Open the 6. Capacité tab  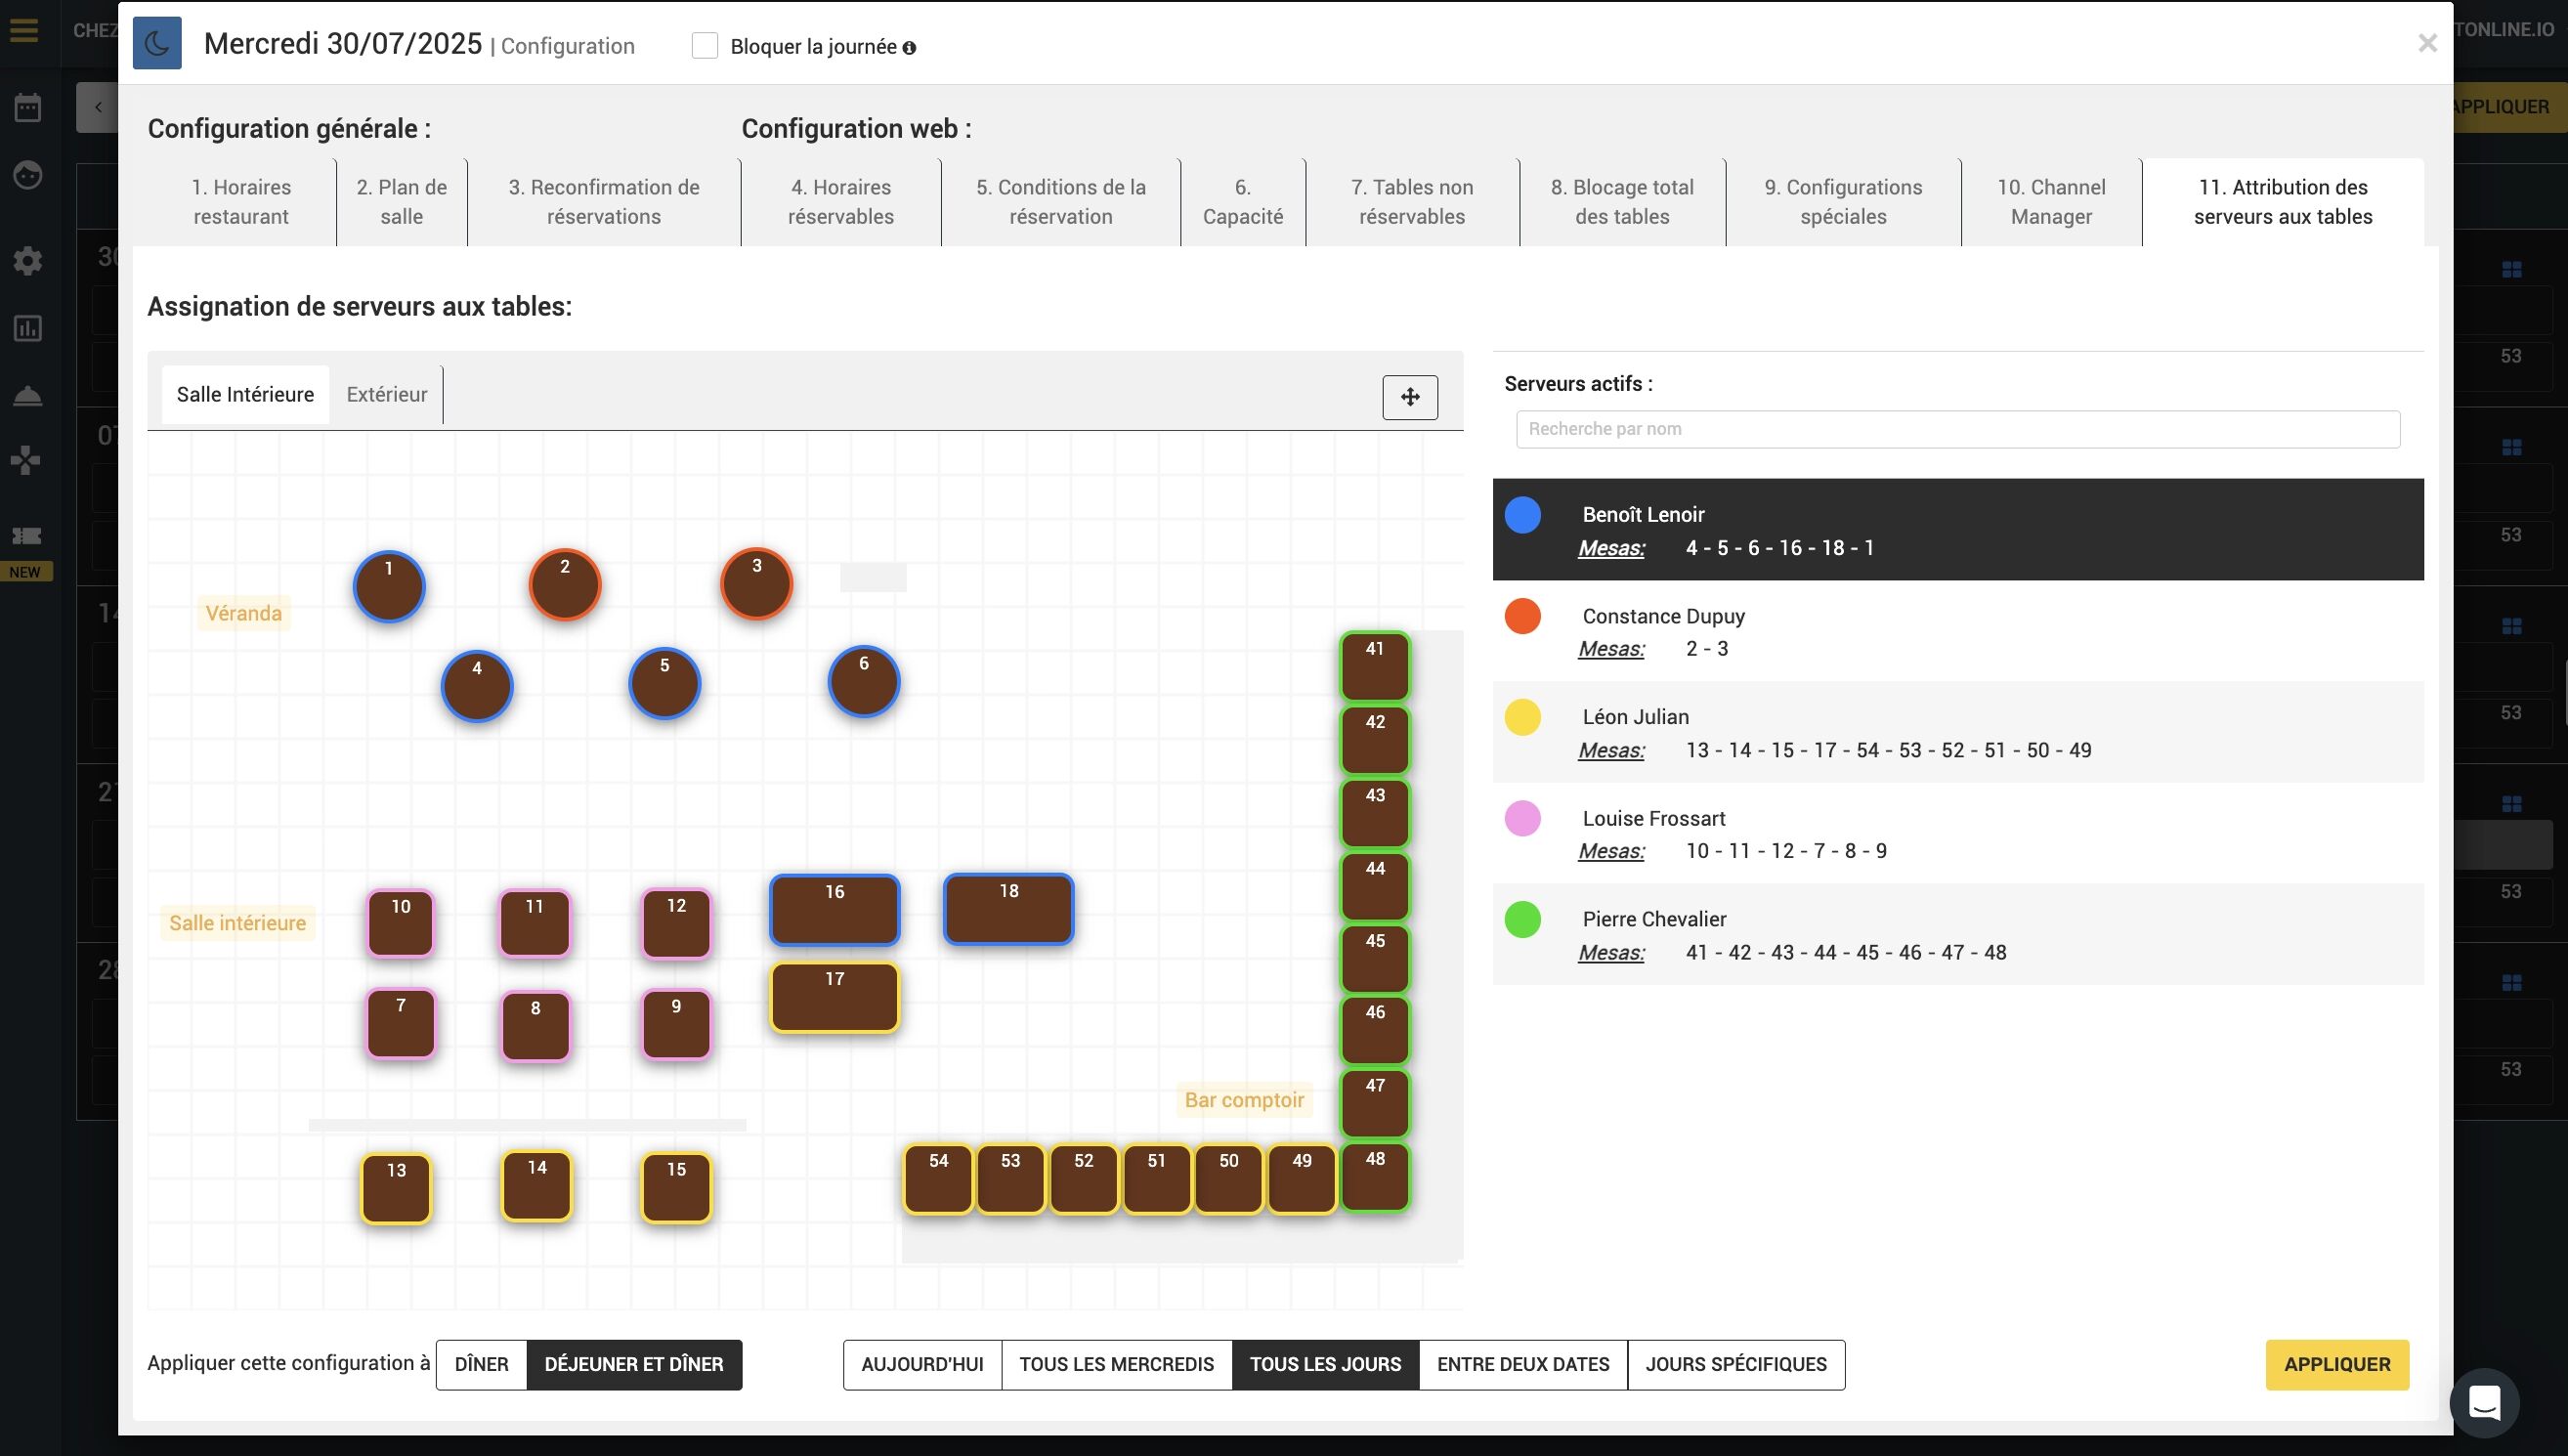1242,202
